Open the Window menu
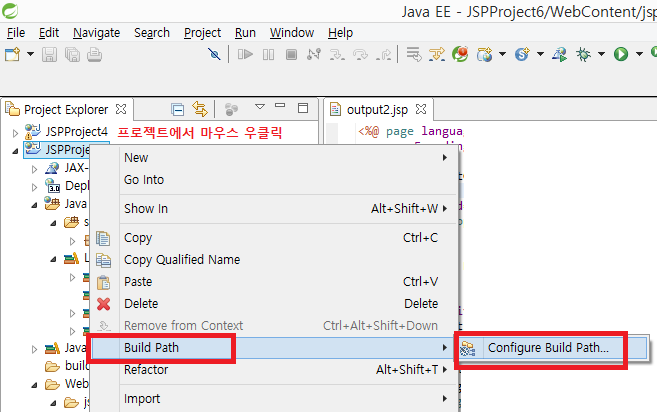 point(291,32)
